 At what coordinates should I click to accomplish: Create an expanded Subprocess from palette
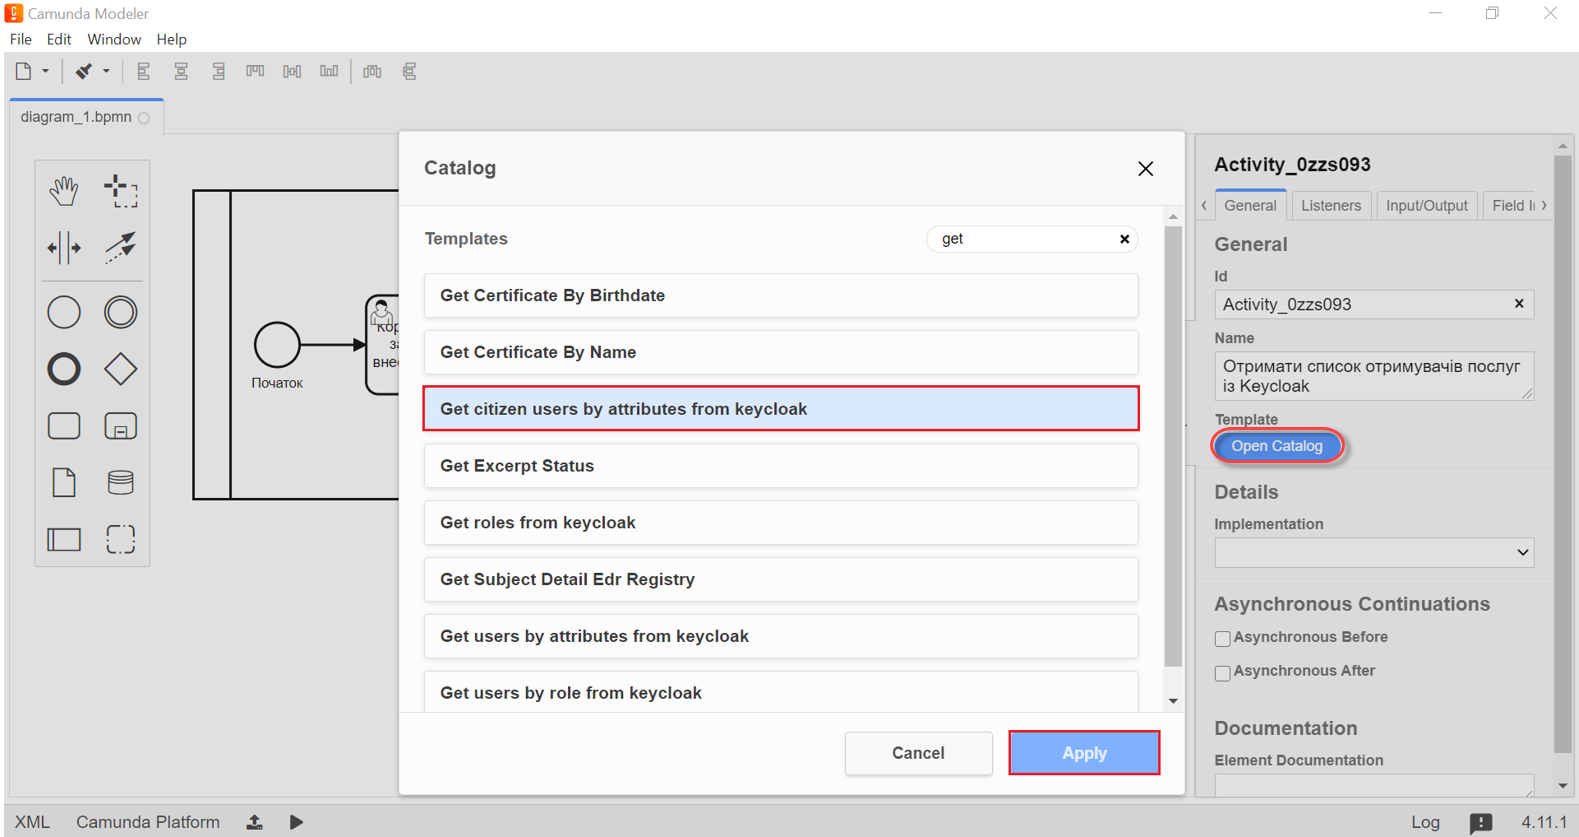pyautogui.click(x=121, y=426)
